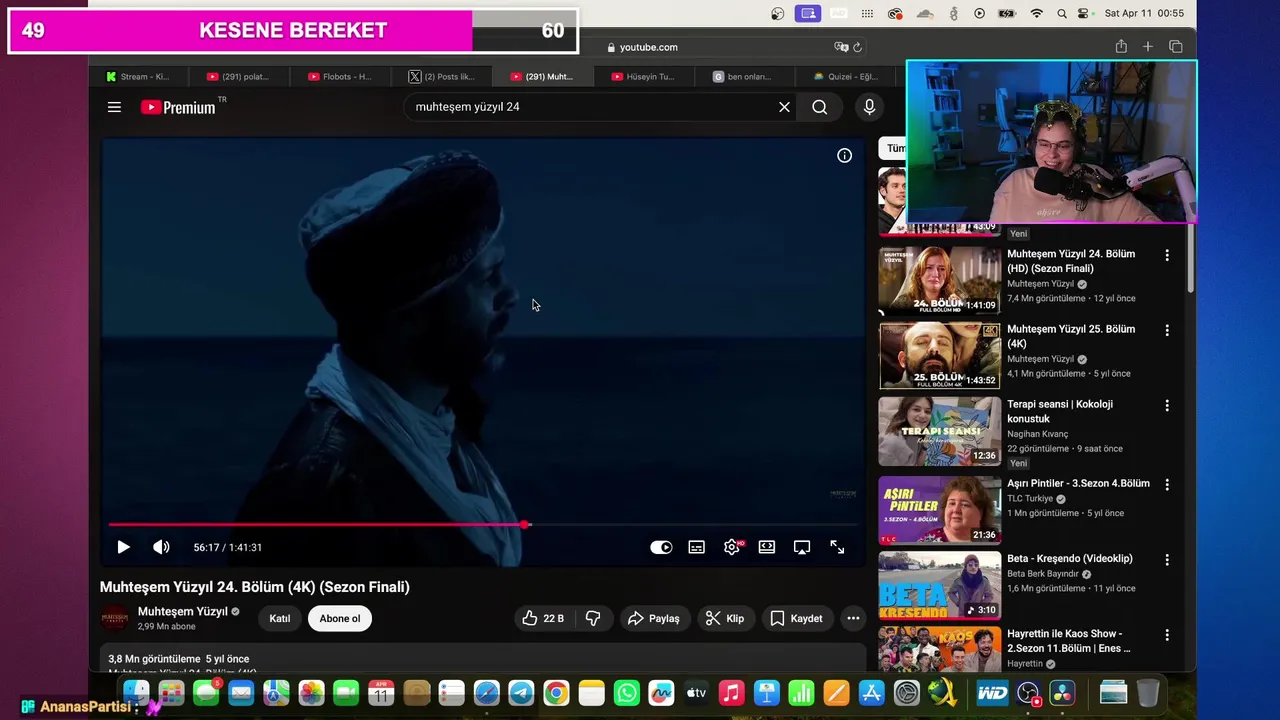The height and width of the screenshot is (720, 1280).
Task: Switch to (2) Posts lik... X tab
Action: [x=441, y=76]
